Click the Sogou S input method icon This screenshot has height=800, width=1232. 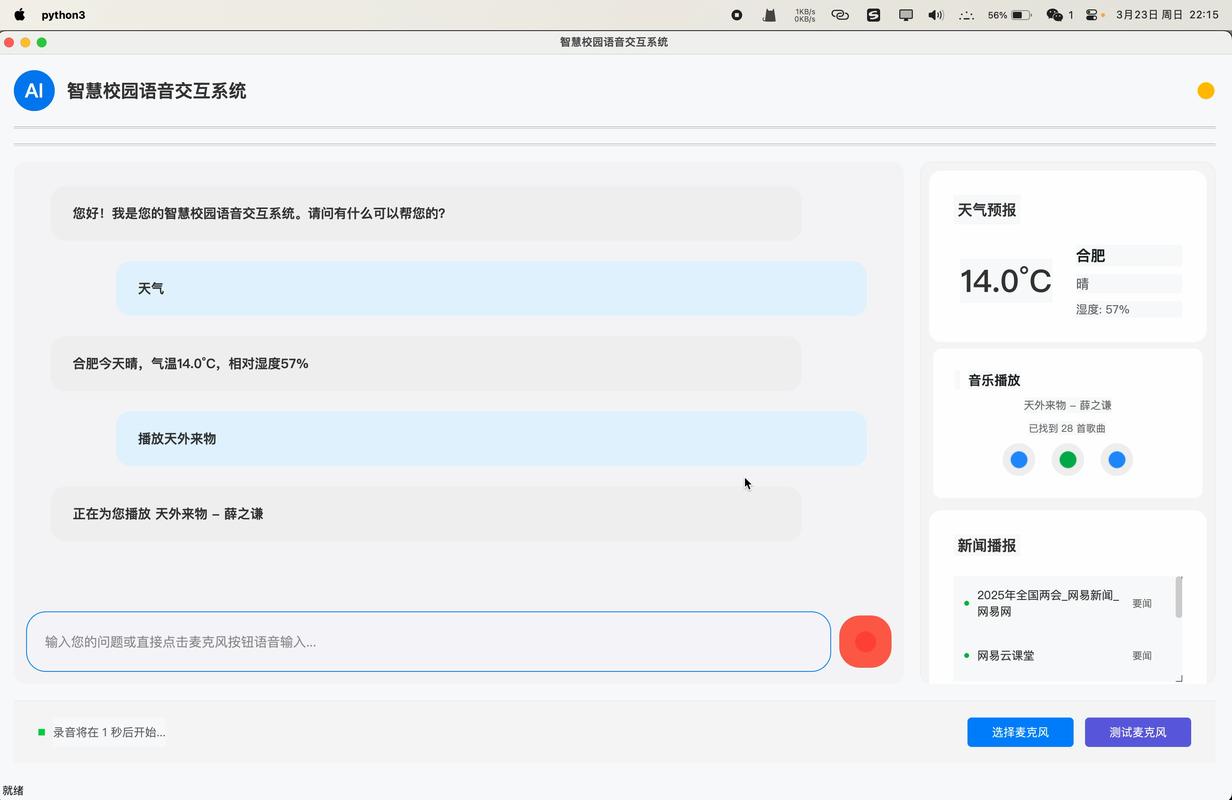tap(873, 15)
